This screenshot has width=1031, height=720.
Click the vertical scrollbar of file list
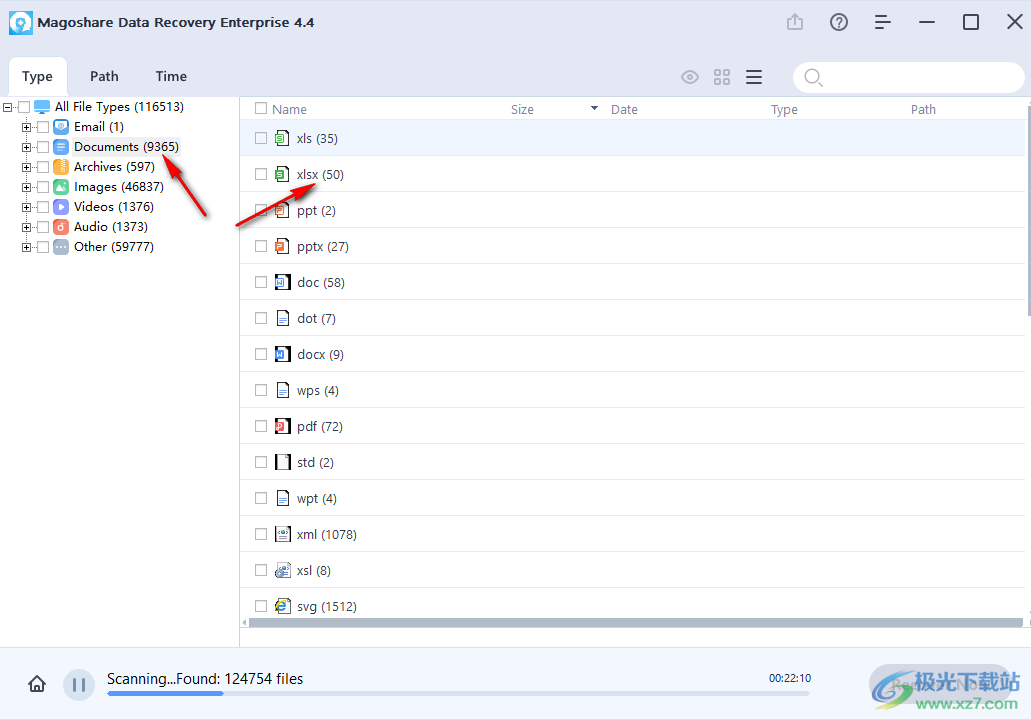1028,210
